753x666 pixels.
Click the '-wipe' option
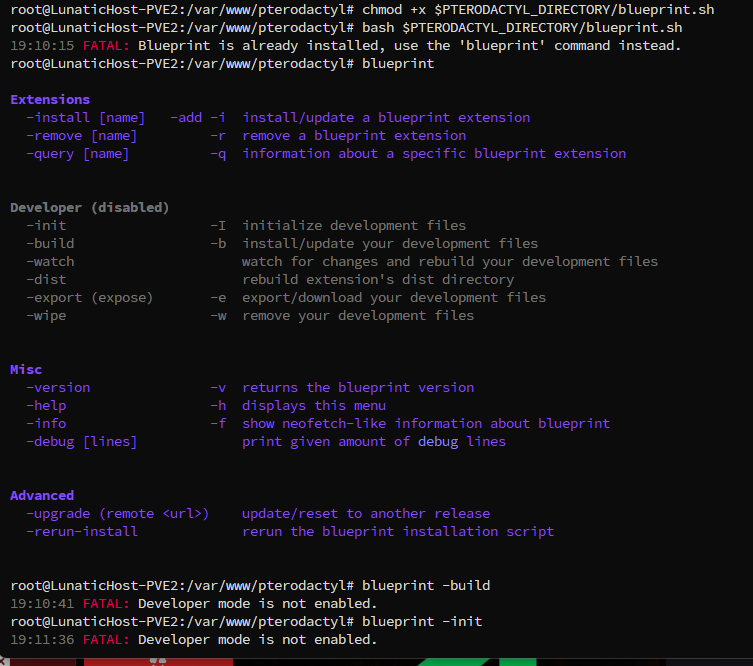click(x=46, y=316)
